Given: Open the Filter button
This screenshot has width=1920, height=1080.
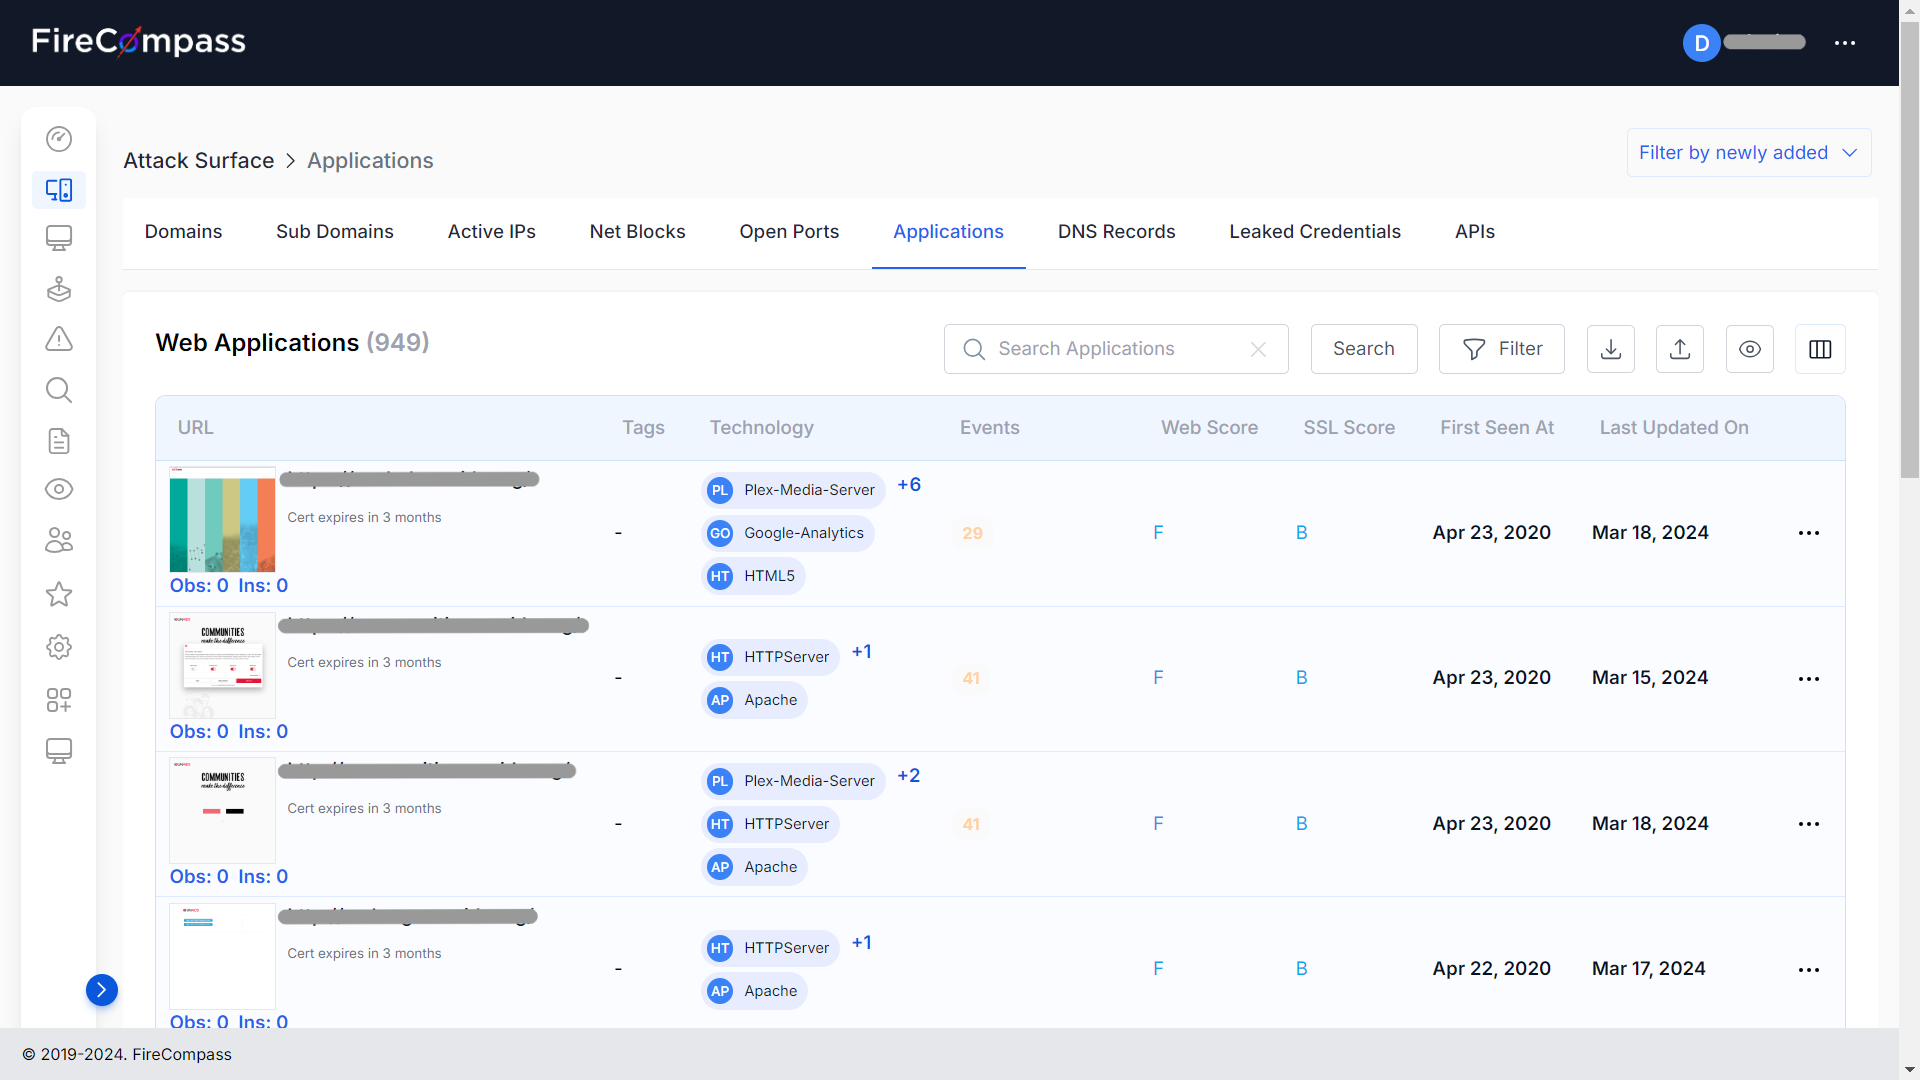Looking at the screenshot, I should 1501,349.
